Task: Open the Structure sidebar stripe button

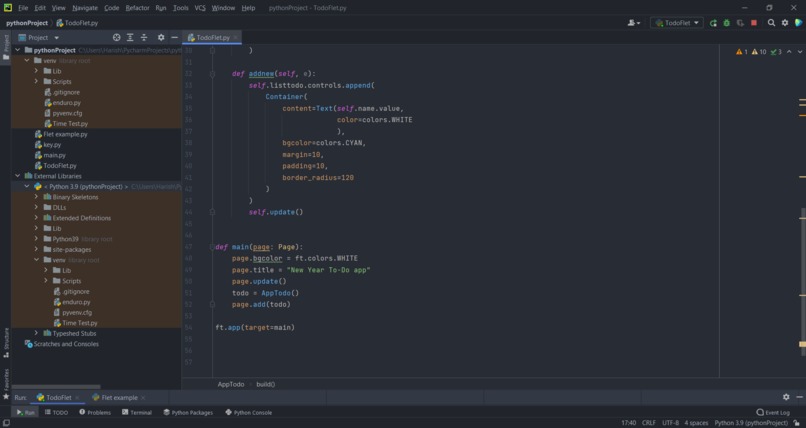Action: pyautogui.click(x=6, y=343)
